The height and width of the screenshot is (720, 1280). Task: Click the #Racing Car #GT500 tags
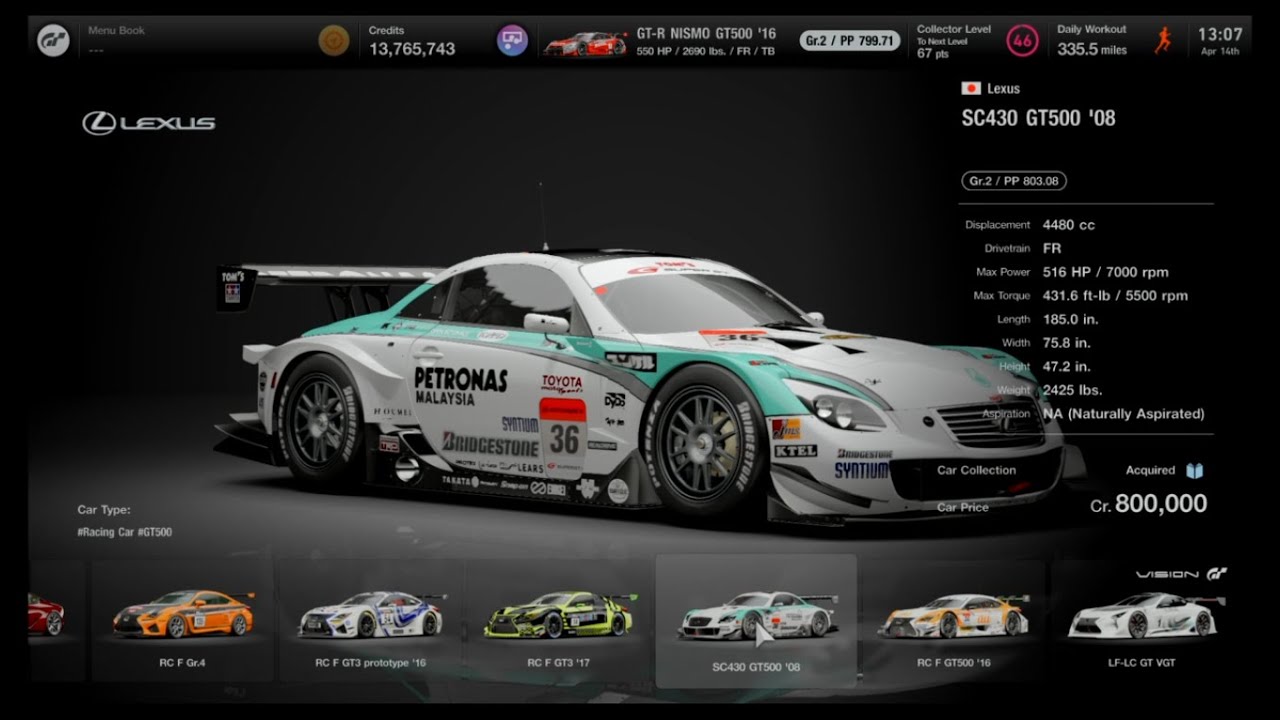[124, 532]
